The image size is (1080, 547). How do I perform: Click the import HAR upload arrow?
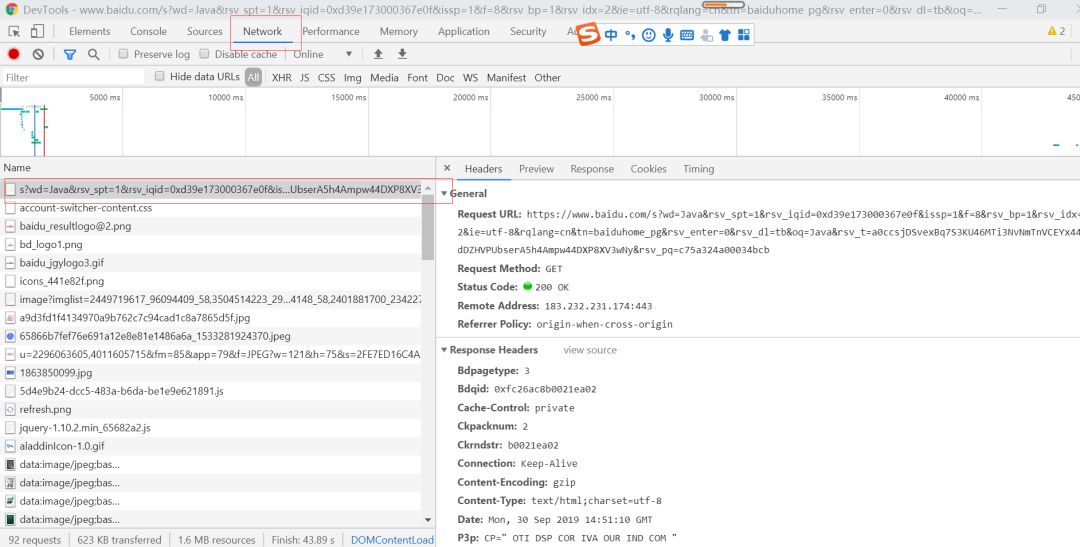click(x=378, y=54)
